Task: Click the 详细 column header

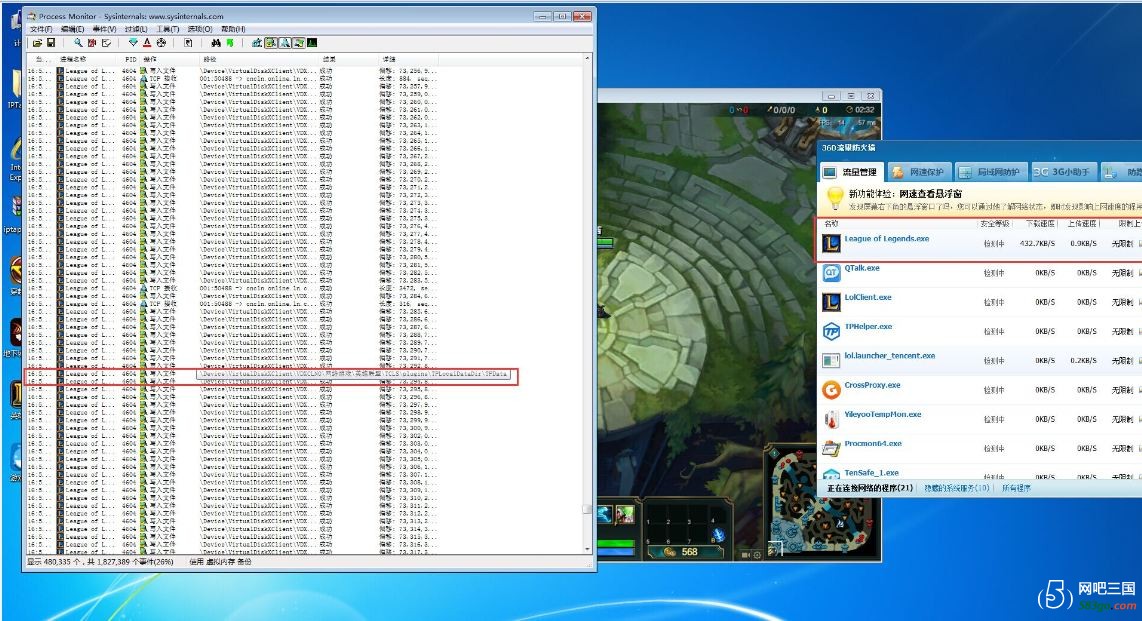Action: coord(389,59)
